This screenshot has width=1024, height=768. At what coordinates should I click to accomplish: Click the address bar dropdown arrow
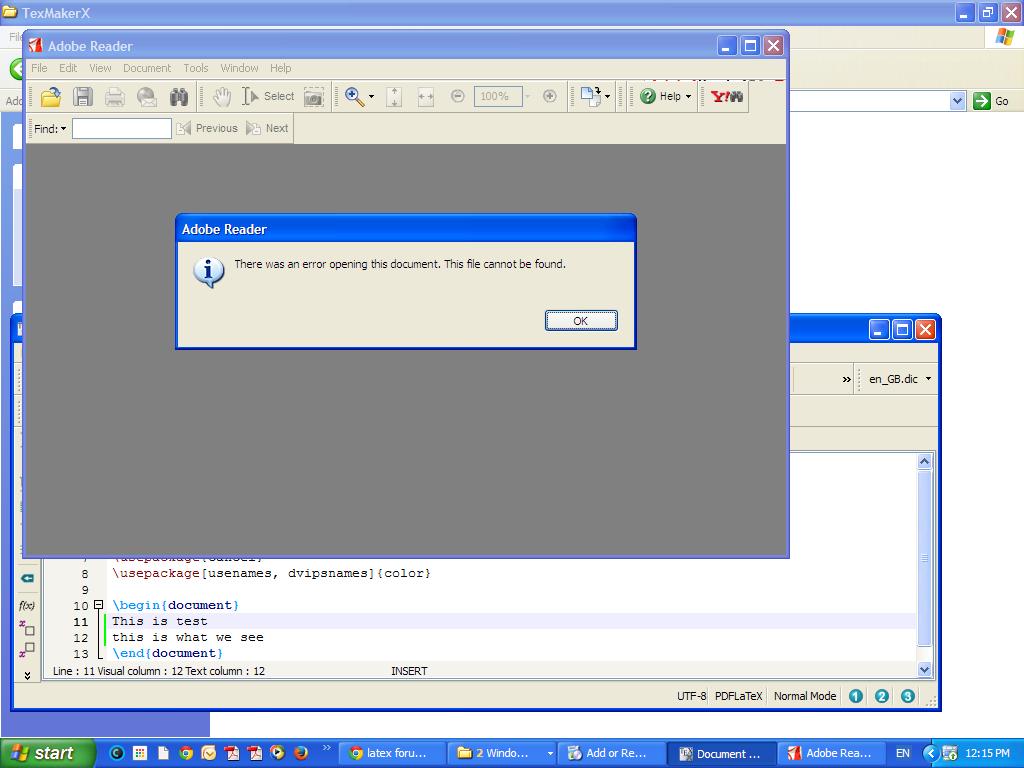(x=957, y=101)
